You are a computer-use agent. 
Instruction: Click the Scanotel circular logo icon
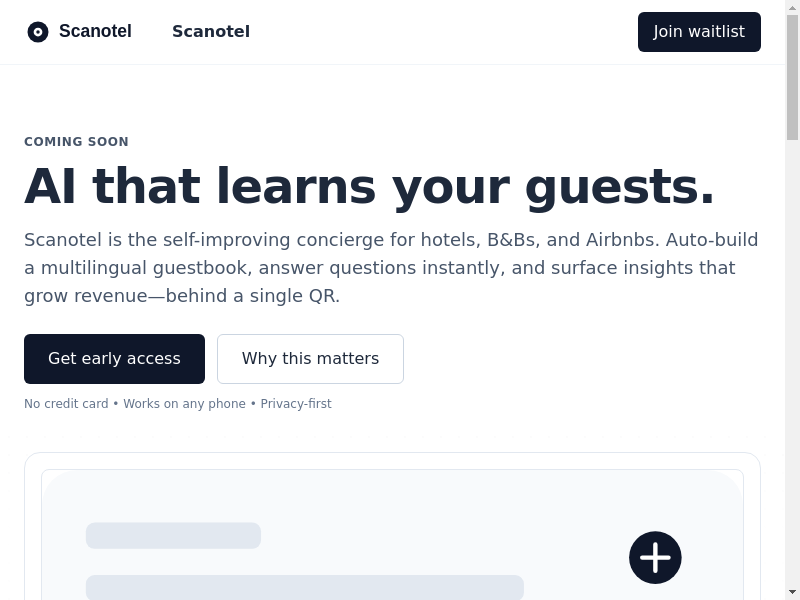(38, 32)
